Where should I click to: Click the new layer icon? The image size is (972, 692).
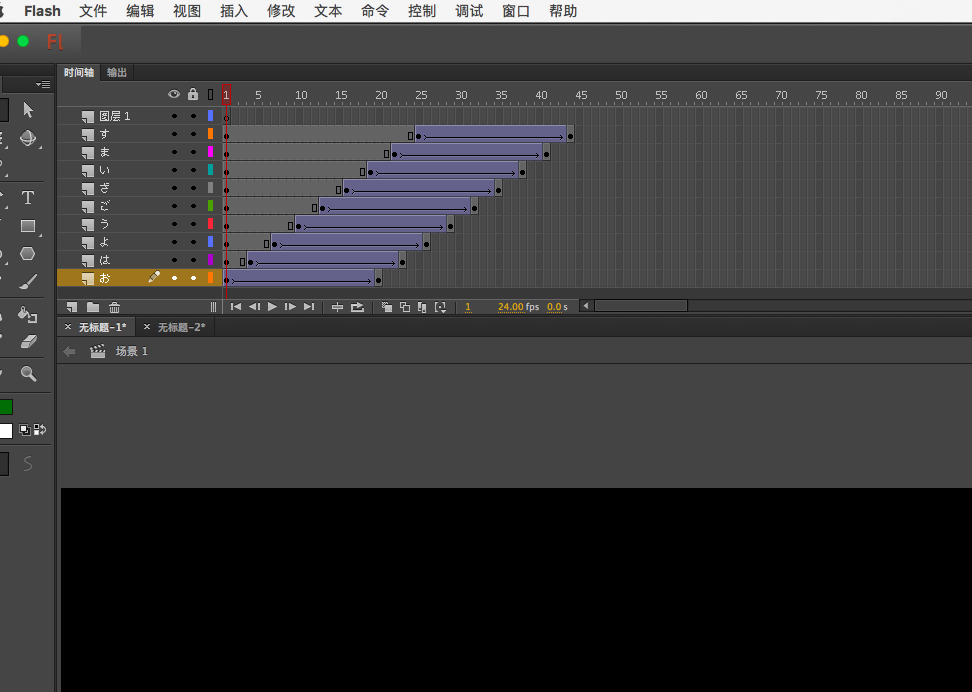[72, 307]
